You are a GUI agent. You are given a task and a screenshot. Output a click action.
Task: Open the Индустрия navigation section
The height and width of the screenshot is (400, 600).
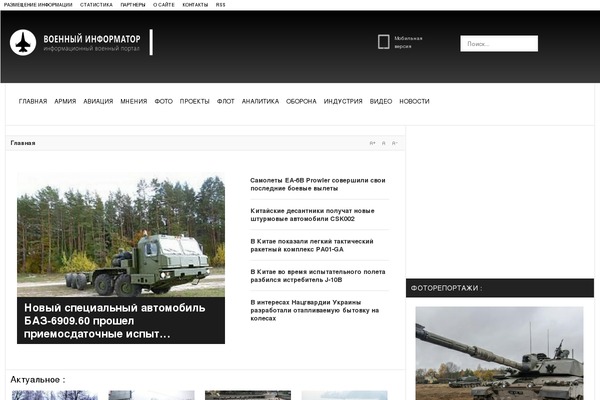343,101
